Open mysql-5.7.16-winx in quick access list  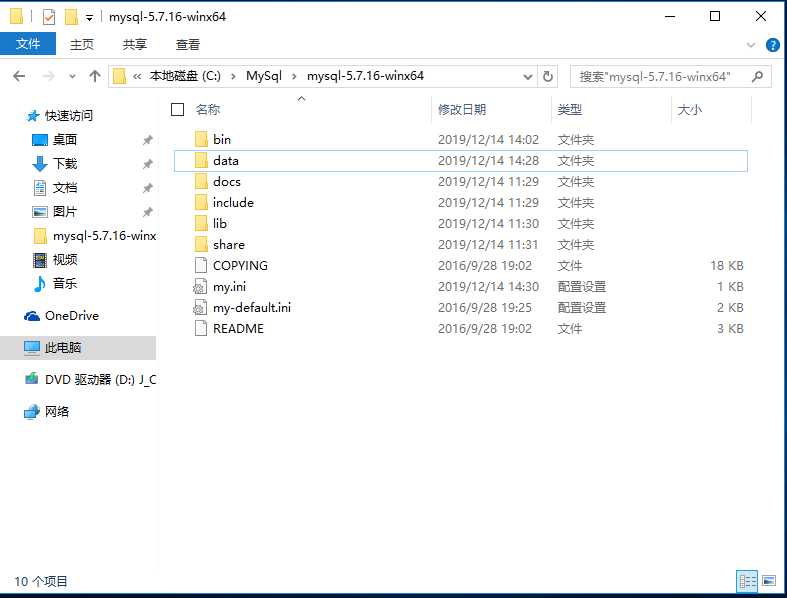click(x=104, y=235)
